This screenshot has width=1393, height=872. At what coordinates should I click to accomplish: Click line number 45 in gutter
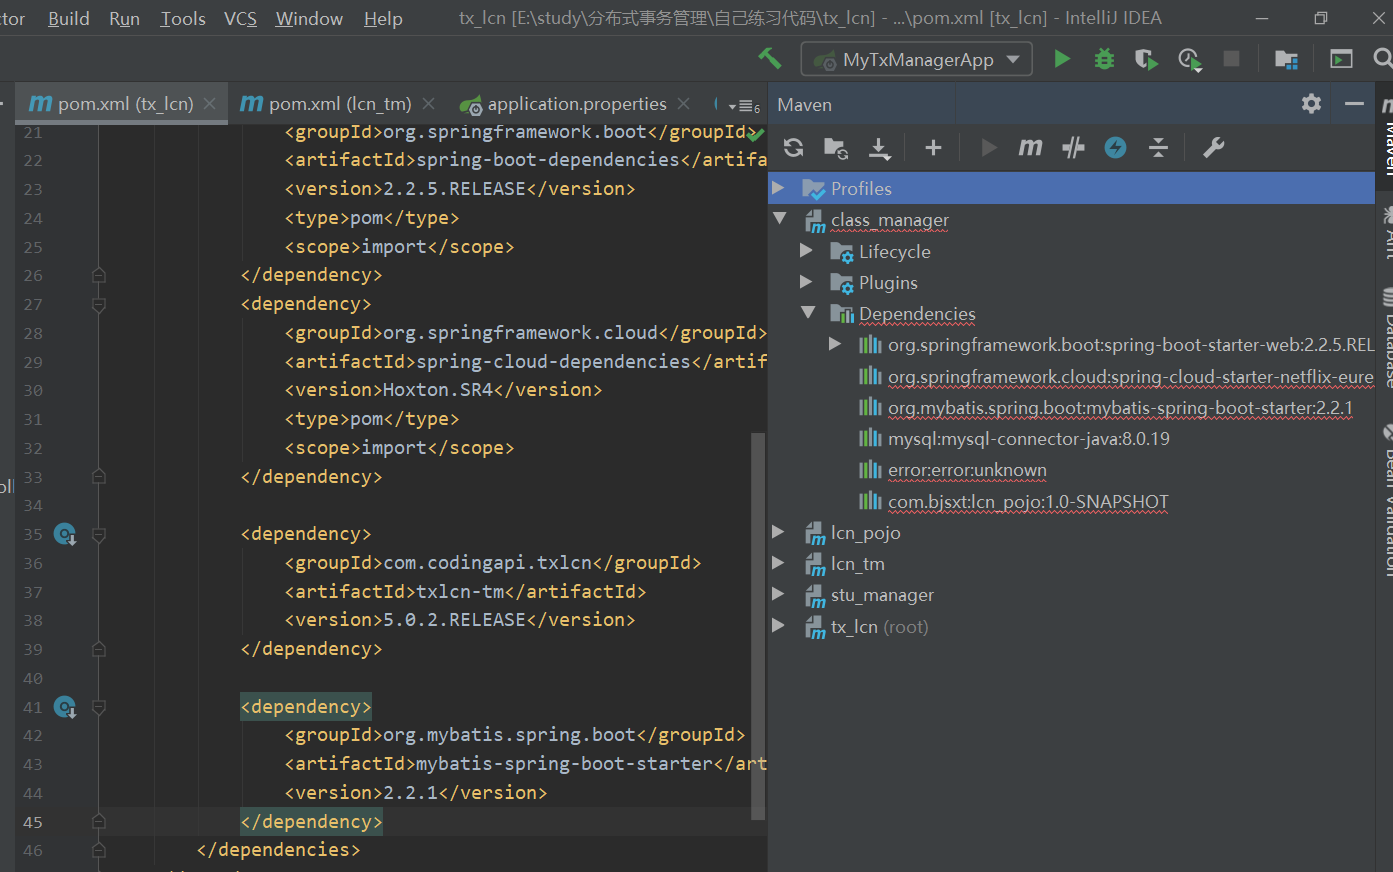tap(33, 822)
